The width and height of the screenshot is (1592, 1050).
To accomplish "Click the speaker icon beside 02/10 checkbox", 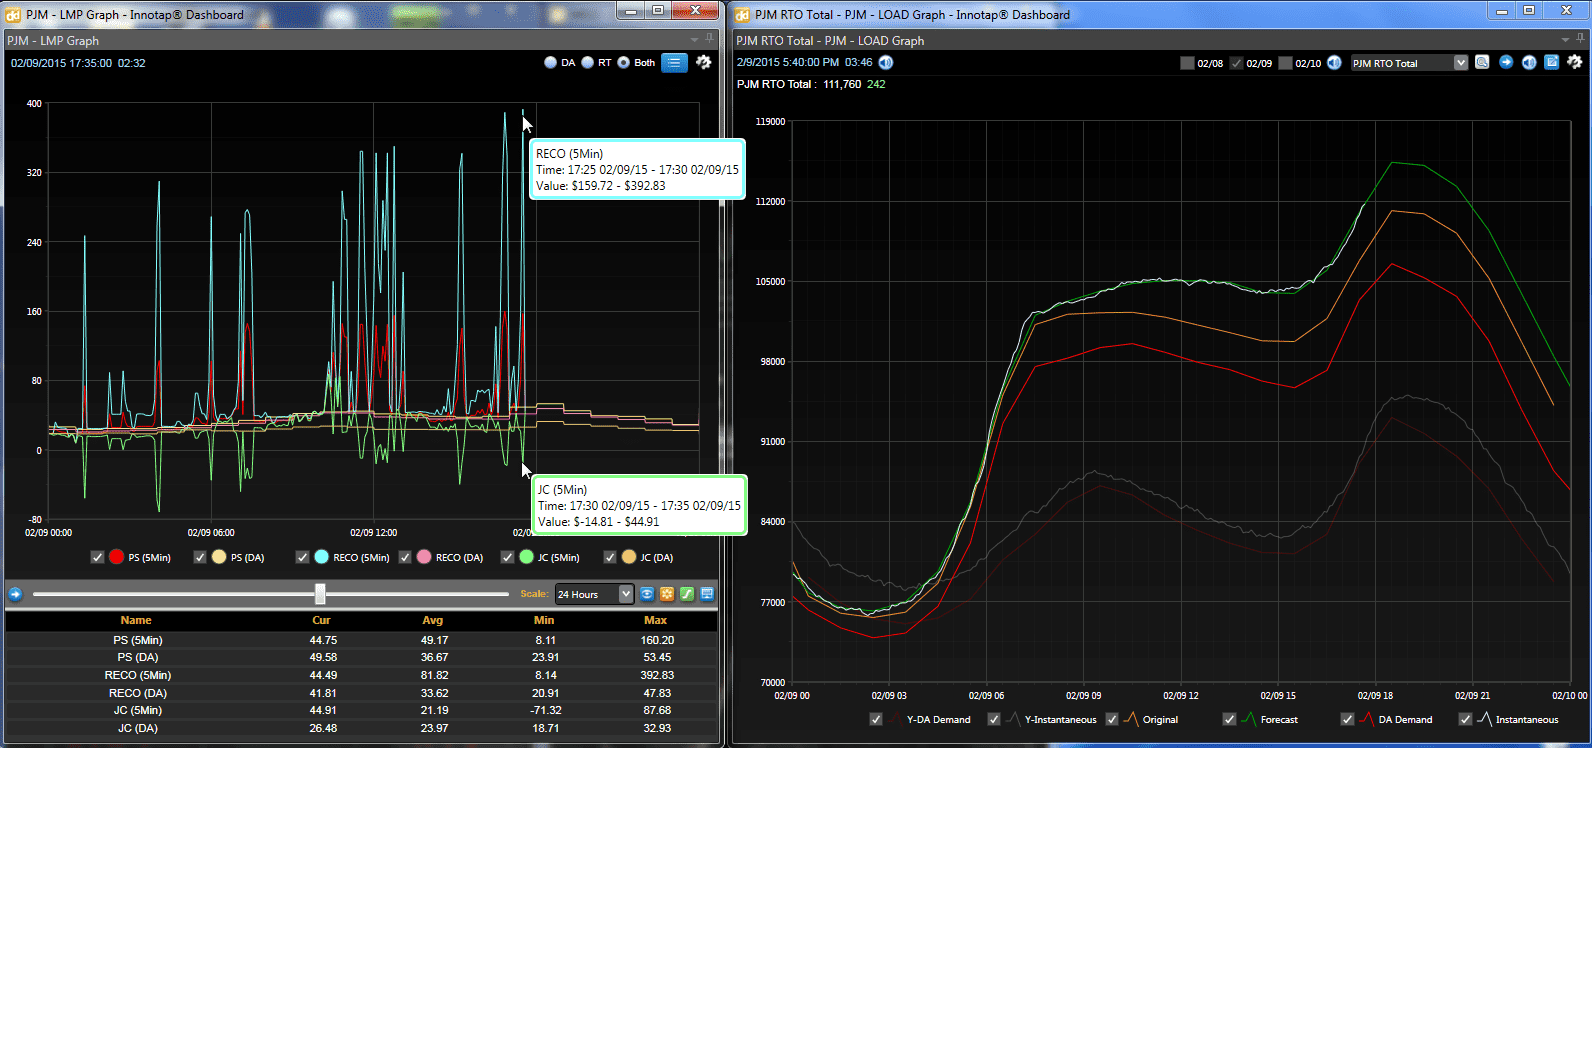I will [1334, 63].
